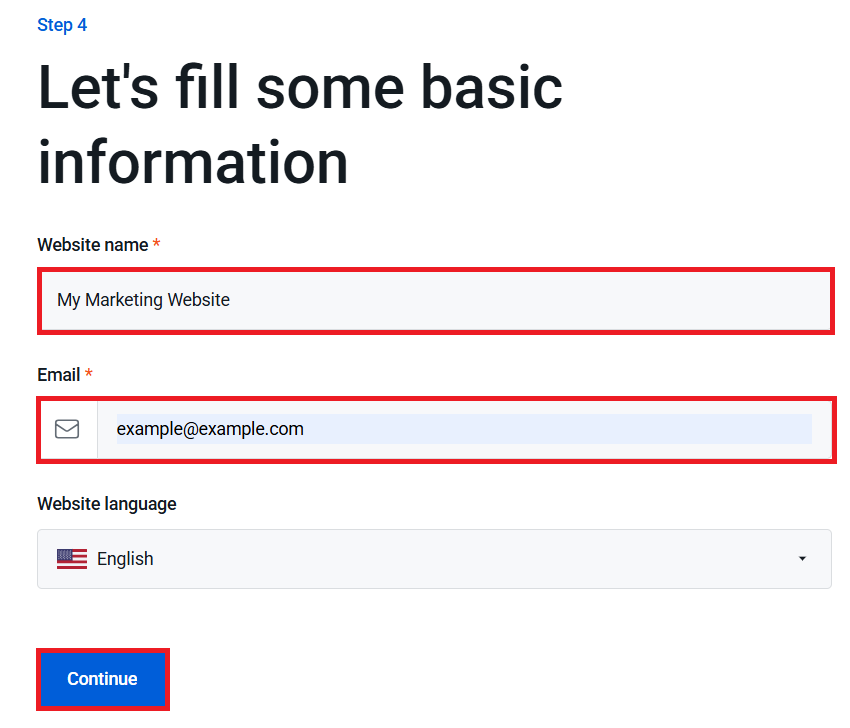The image size is (850, 728).
Task: Click the US flag icon beside English
Action: tap(72, 559)
